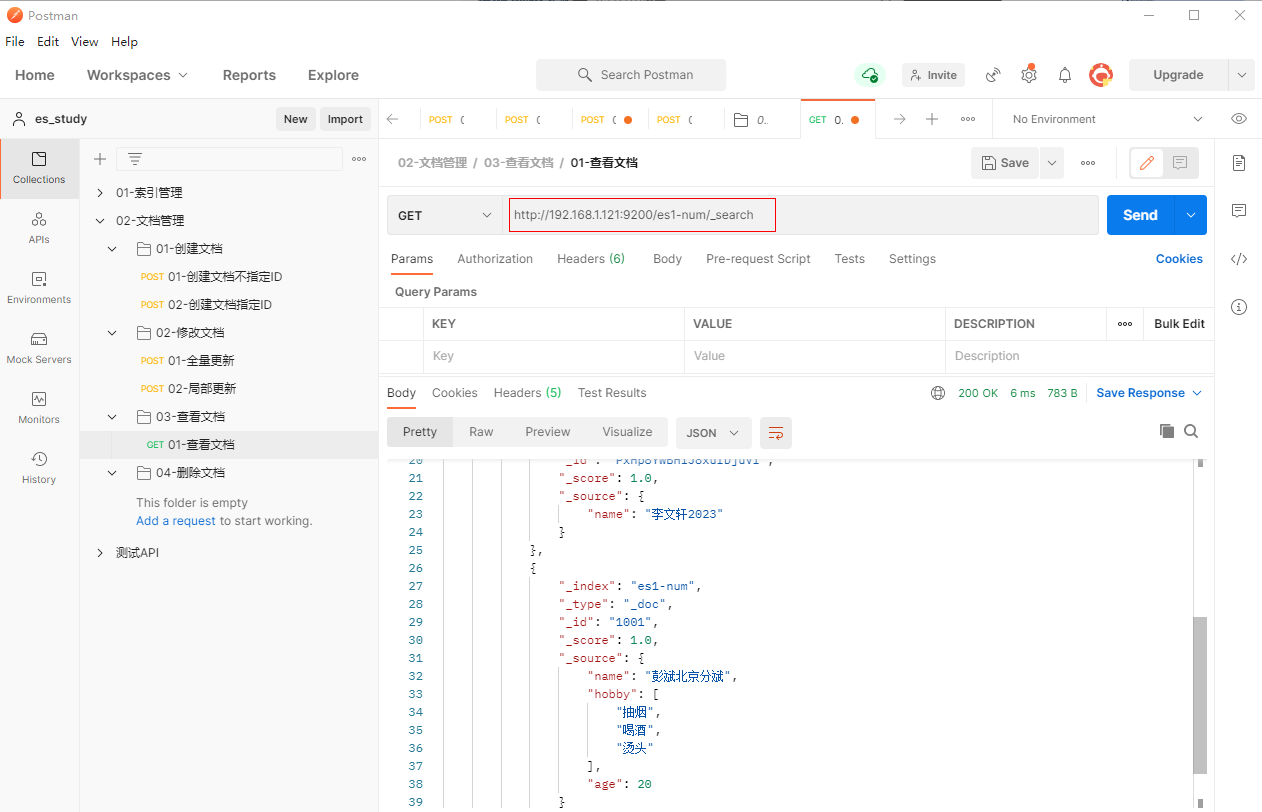Image resolution: width=1262 pixels, height=812 pixels.
Task: Switch to comment mode icon
Action: pos(1180,163)
